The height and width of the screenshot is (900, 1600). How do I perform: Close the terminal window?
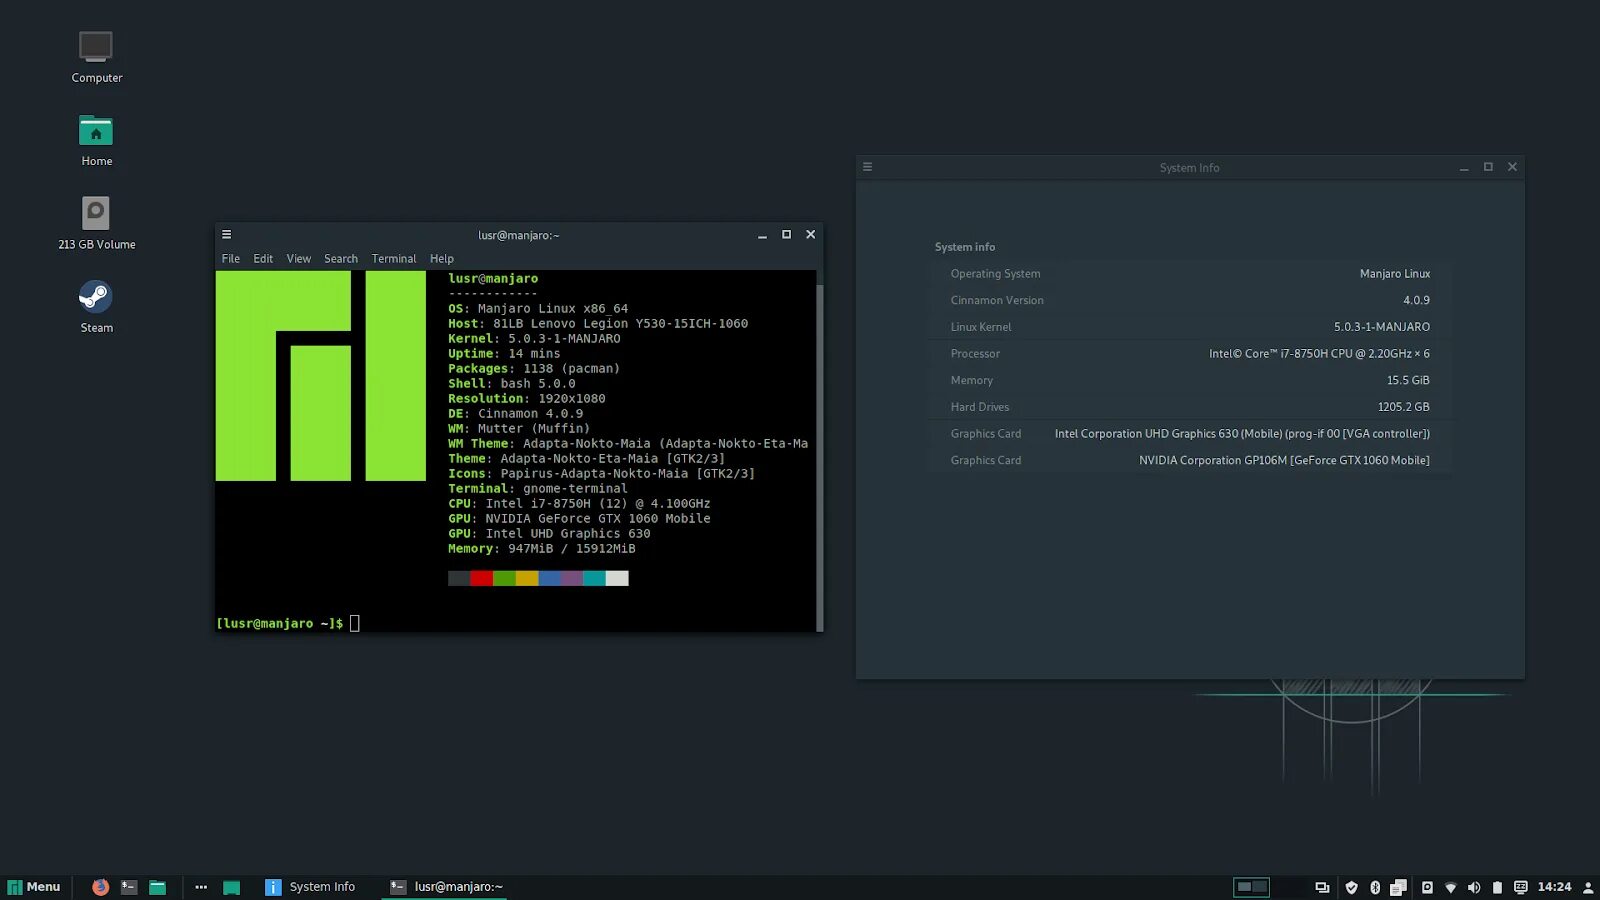tap(811, 235)
